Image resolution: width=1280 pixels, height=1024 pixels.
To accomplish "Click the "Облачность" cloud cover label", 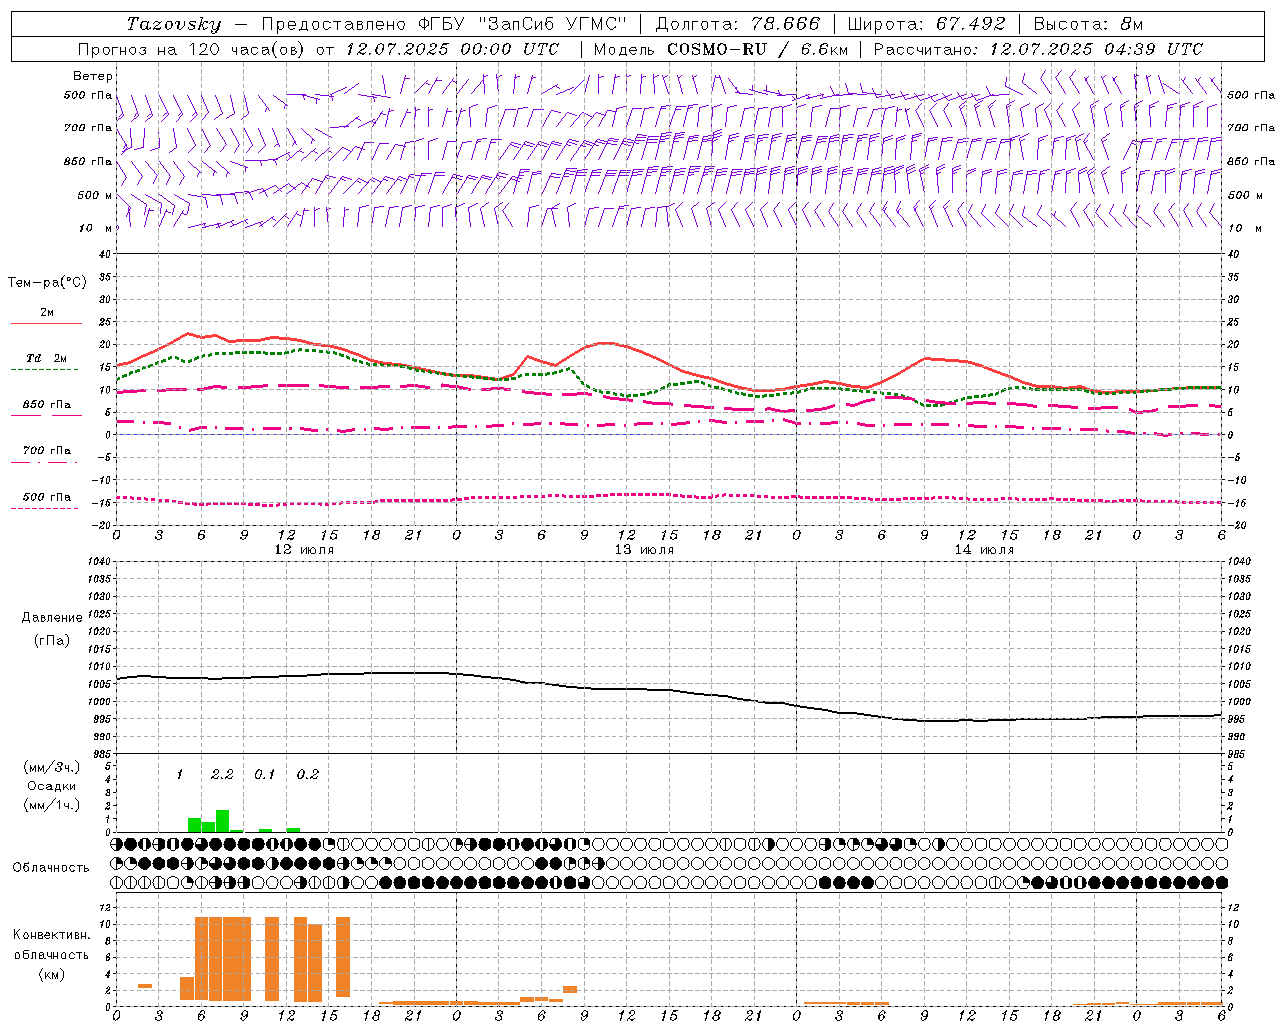I will 51,867.
